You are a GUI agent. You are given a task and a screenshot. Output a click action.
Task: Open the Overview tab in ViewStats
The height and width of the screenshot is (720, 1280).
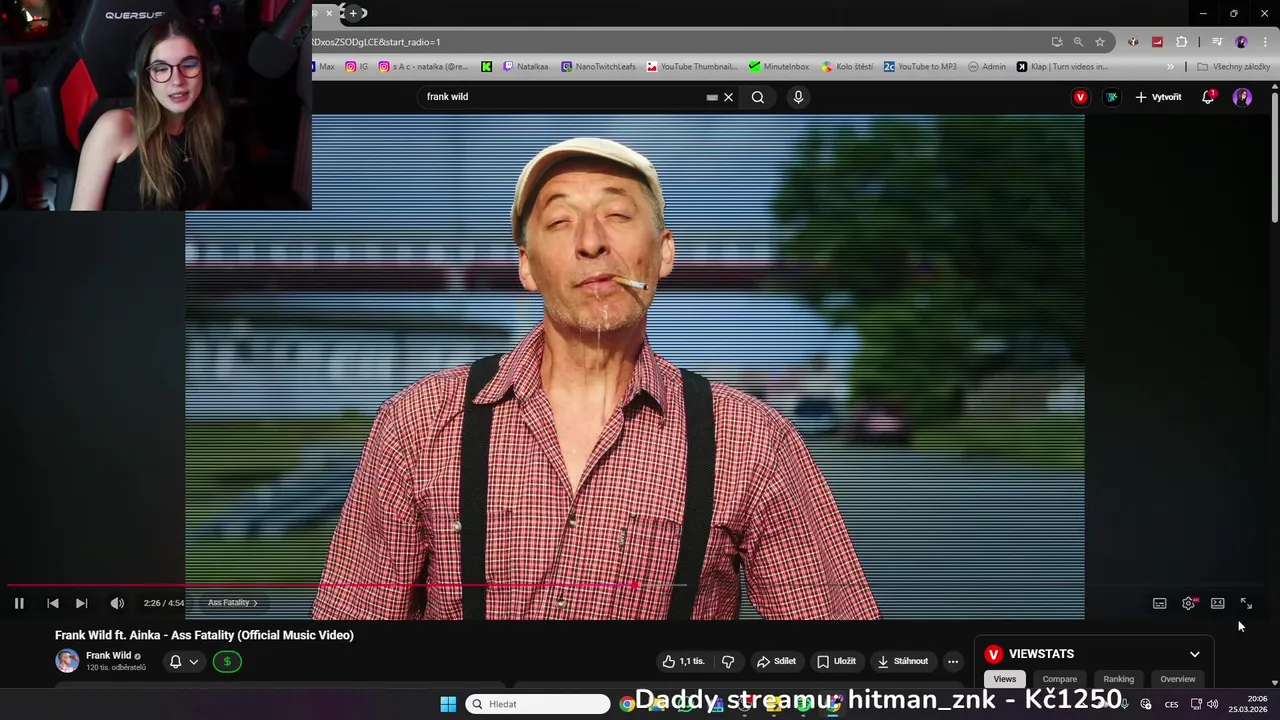pyautogui.click(x=1177, y=679)
